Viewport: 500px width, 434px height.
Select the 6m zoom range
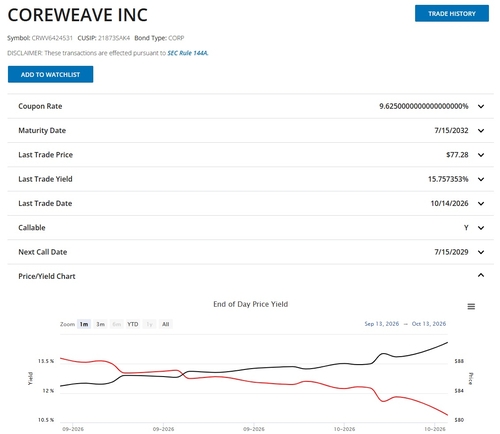pos(116,324)
